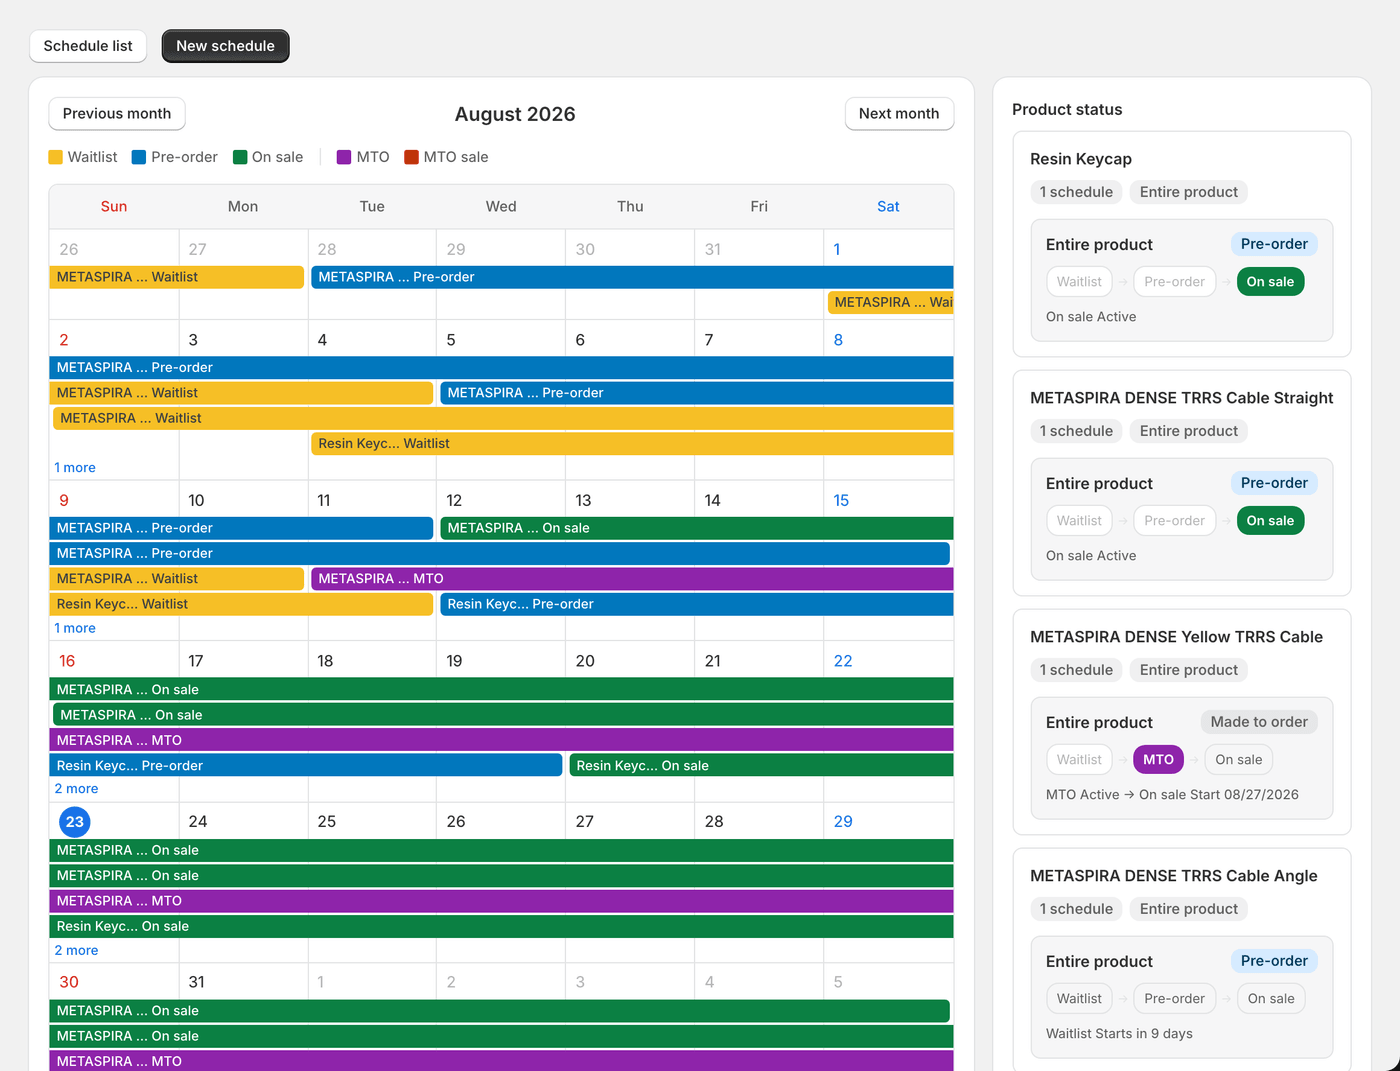This screenshot has width=1400, height=1071.
Task: Show 2 more events for August 16 week
Action: [x=76, y=789]
